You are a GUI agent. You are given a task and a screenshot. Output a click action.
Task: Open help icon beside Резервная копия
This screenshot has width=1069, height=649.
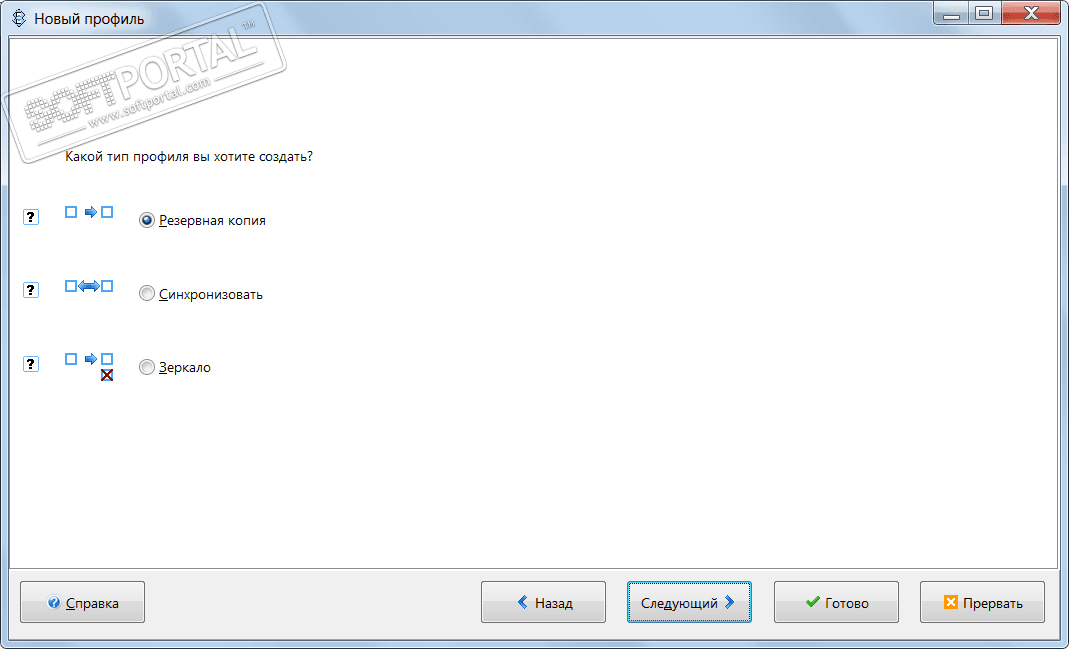[31, 217]
